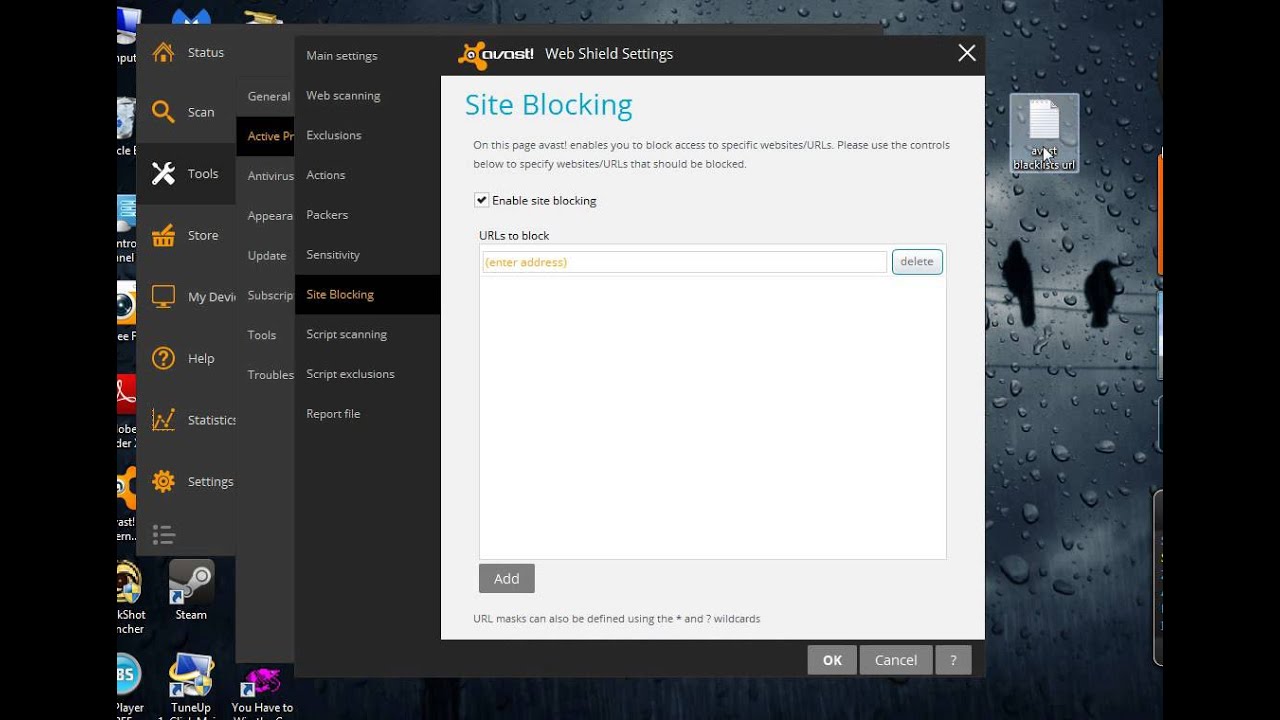The image size is (1280, 720).
Task: Click the URL masks wildcards note
Action: point(617,619)
